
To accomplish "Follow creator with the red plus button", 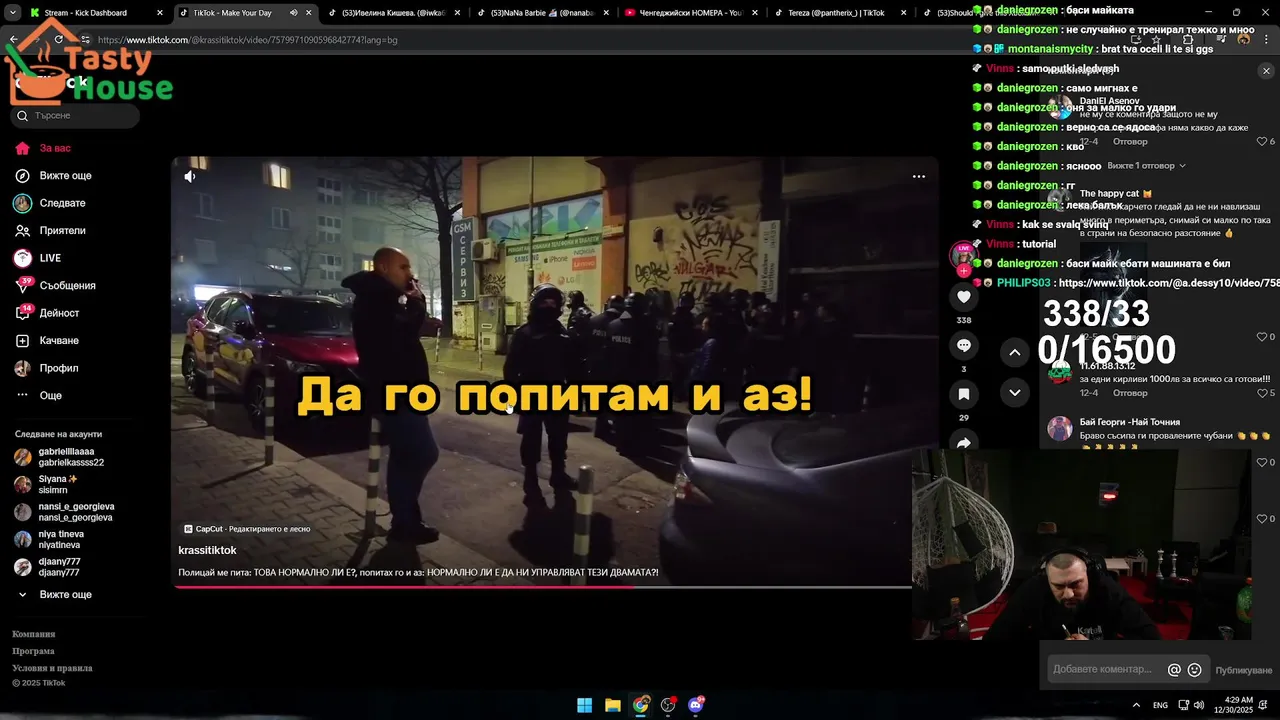I will point(964,271).
